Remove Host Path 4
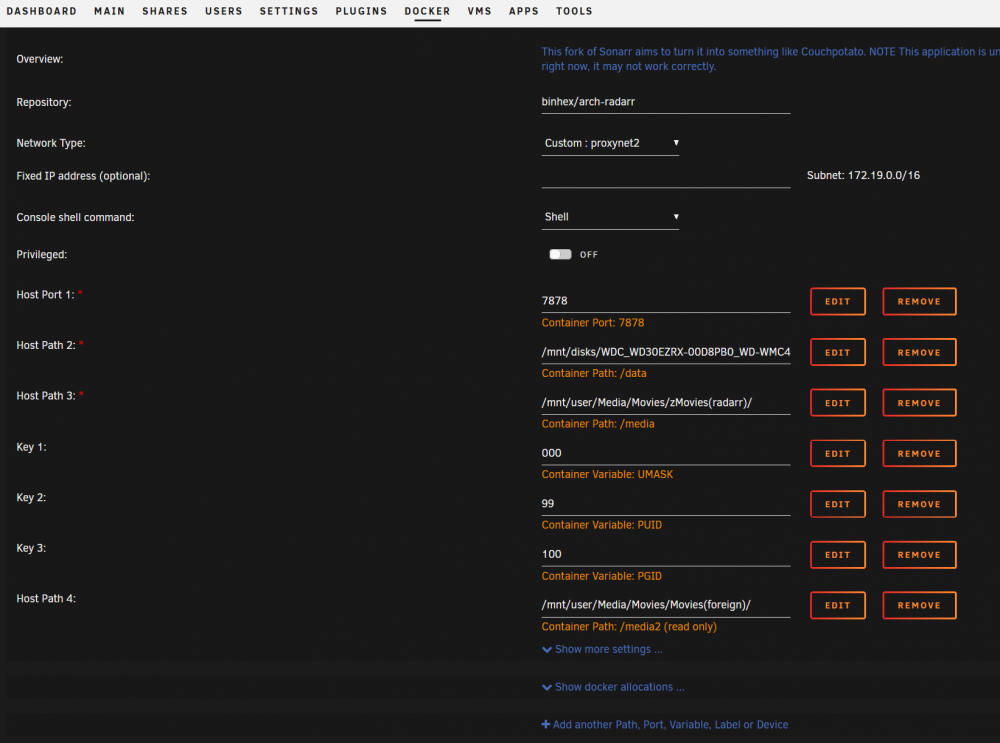The width and height of the screenshot is (1000, 743). click(919, 605)
